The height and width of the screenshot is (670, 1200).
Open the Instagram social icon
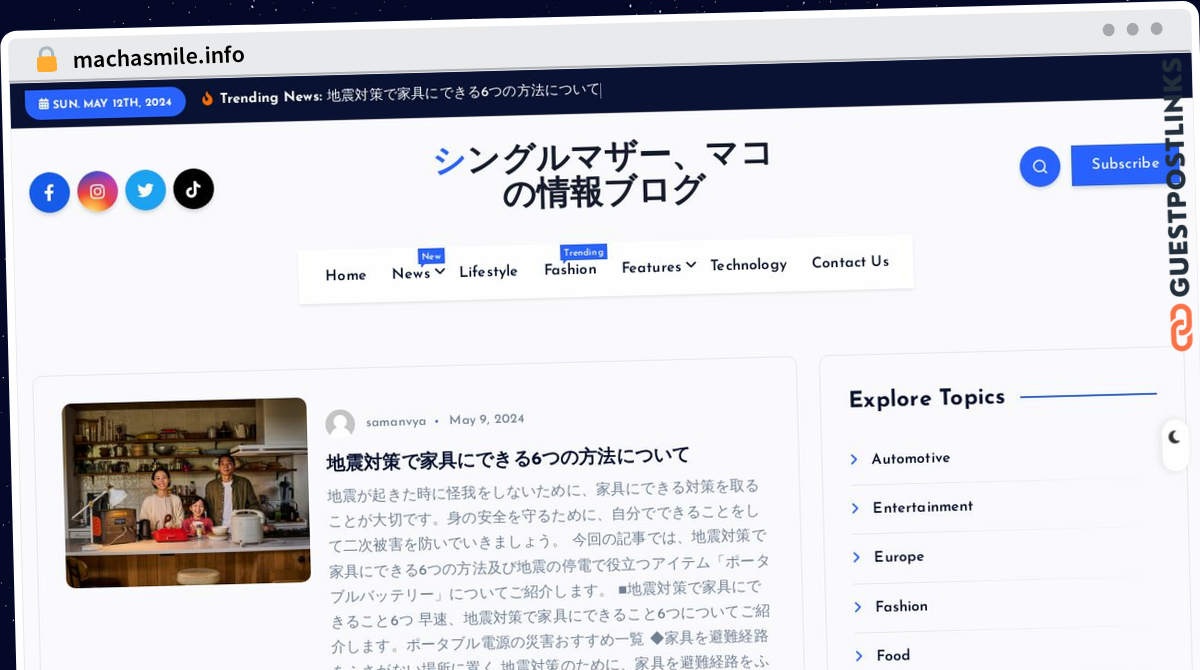point(97,191)
